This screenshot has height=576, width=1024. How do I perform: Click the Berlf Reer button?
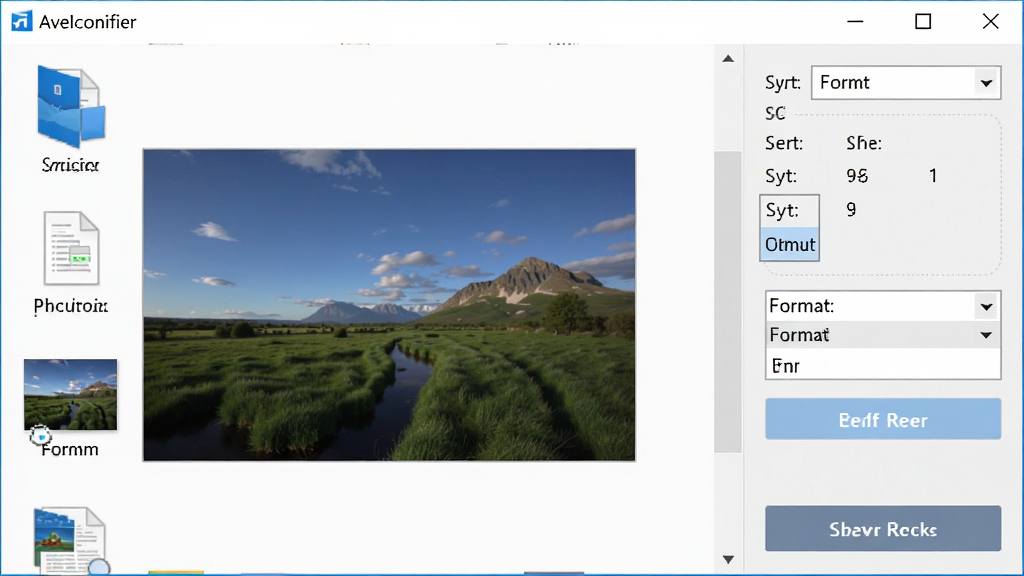coord(883,419)
